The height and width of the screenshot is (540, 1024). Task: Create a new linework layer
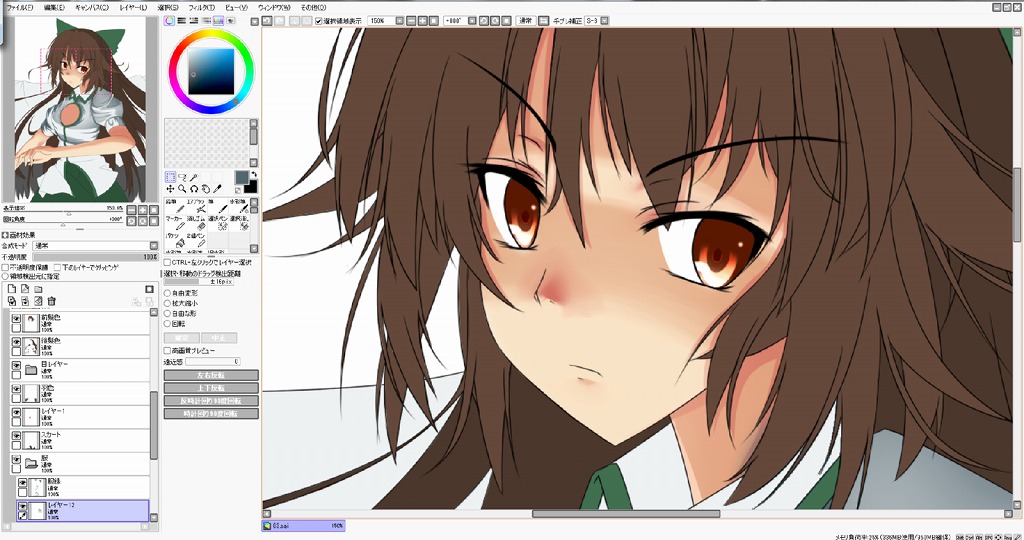tap(25, 289)
